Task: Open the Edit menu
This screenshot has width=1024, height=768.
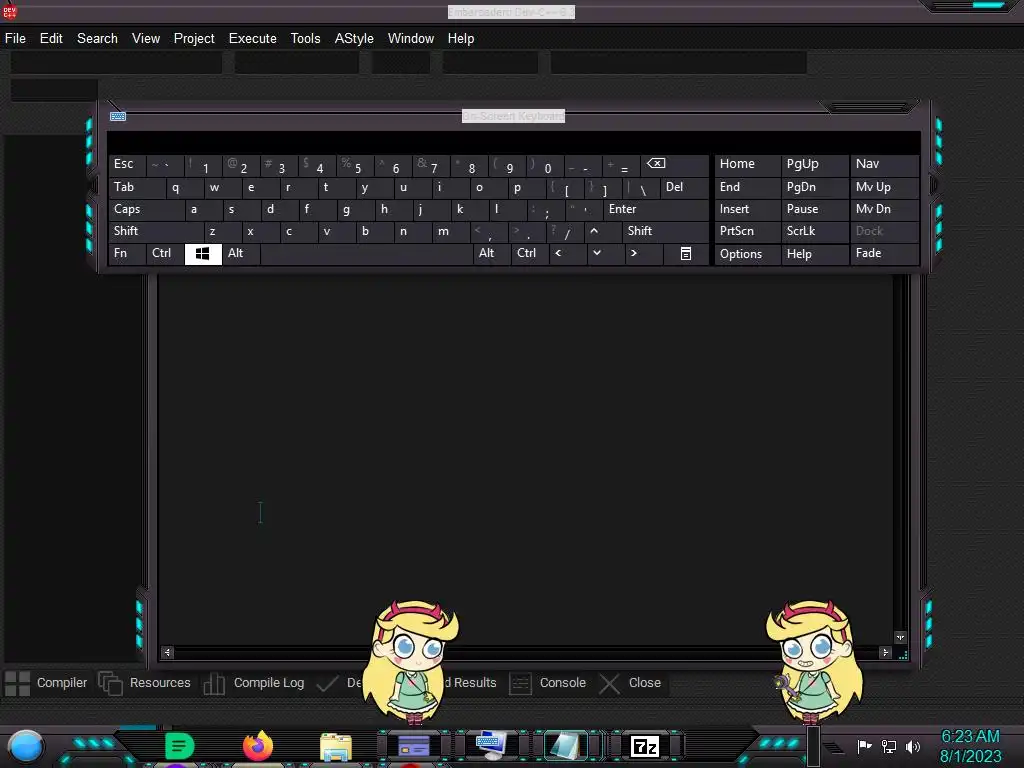Action: pyautogui.click(x=51, y=39)
